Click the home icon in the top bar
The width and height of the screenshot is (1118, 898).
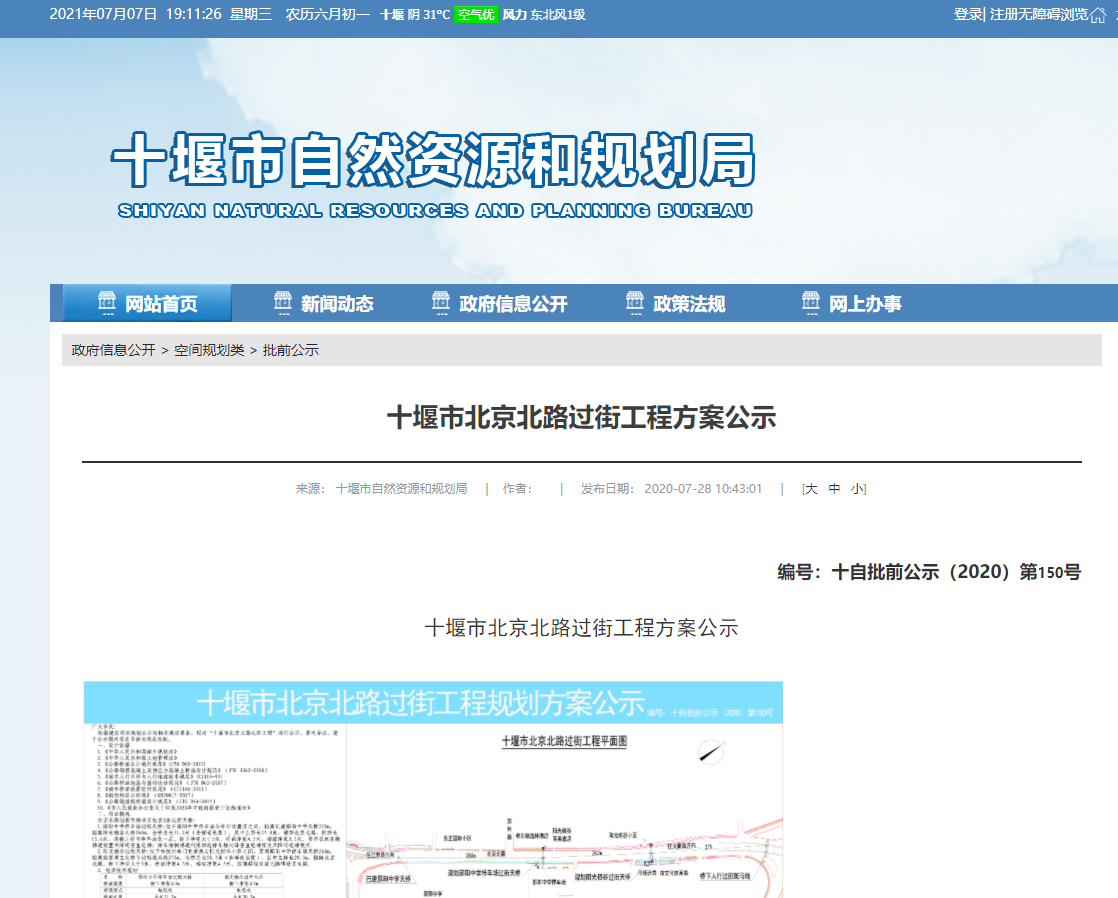[x=1098, y=15]
